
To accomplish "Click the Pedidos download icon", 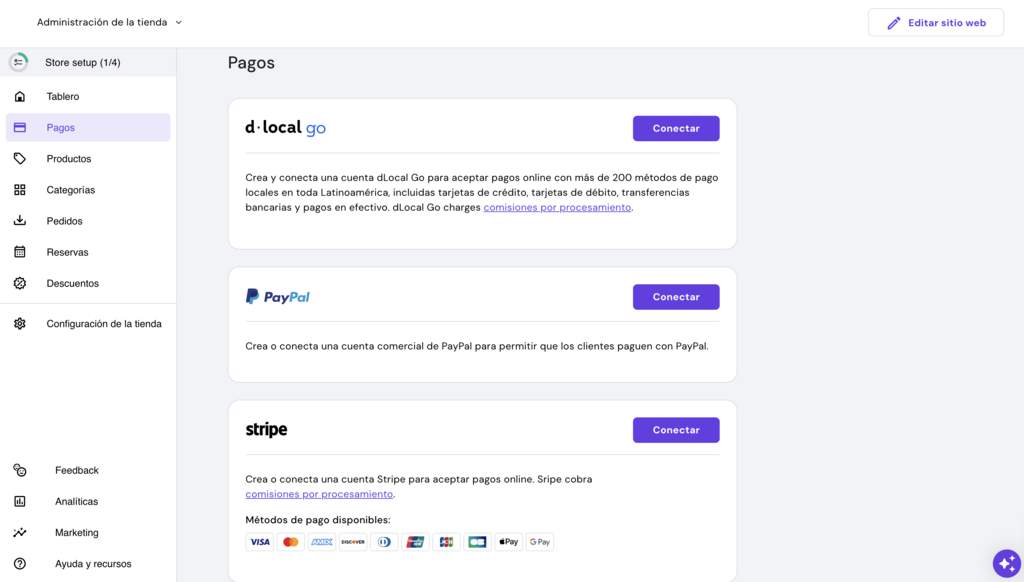I will click(20, 220).
